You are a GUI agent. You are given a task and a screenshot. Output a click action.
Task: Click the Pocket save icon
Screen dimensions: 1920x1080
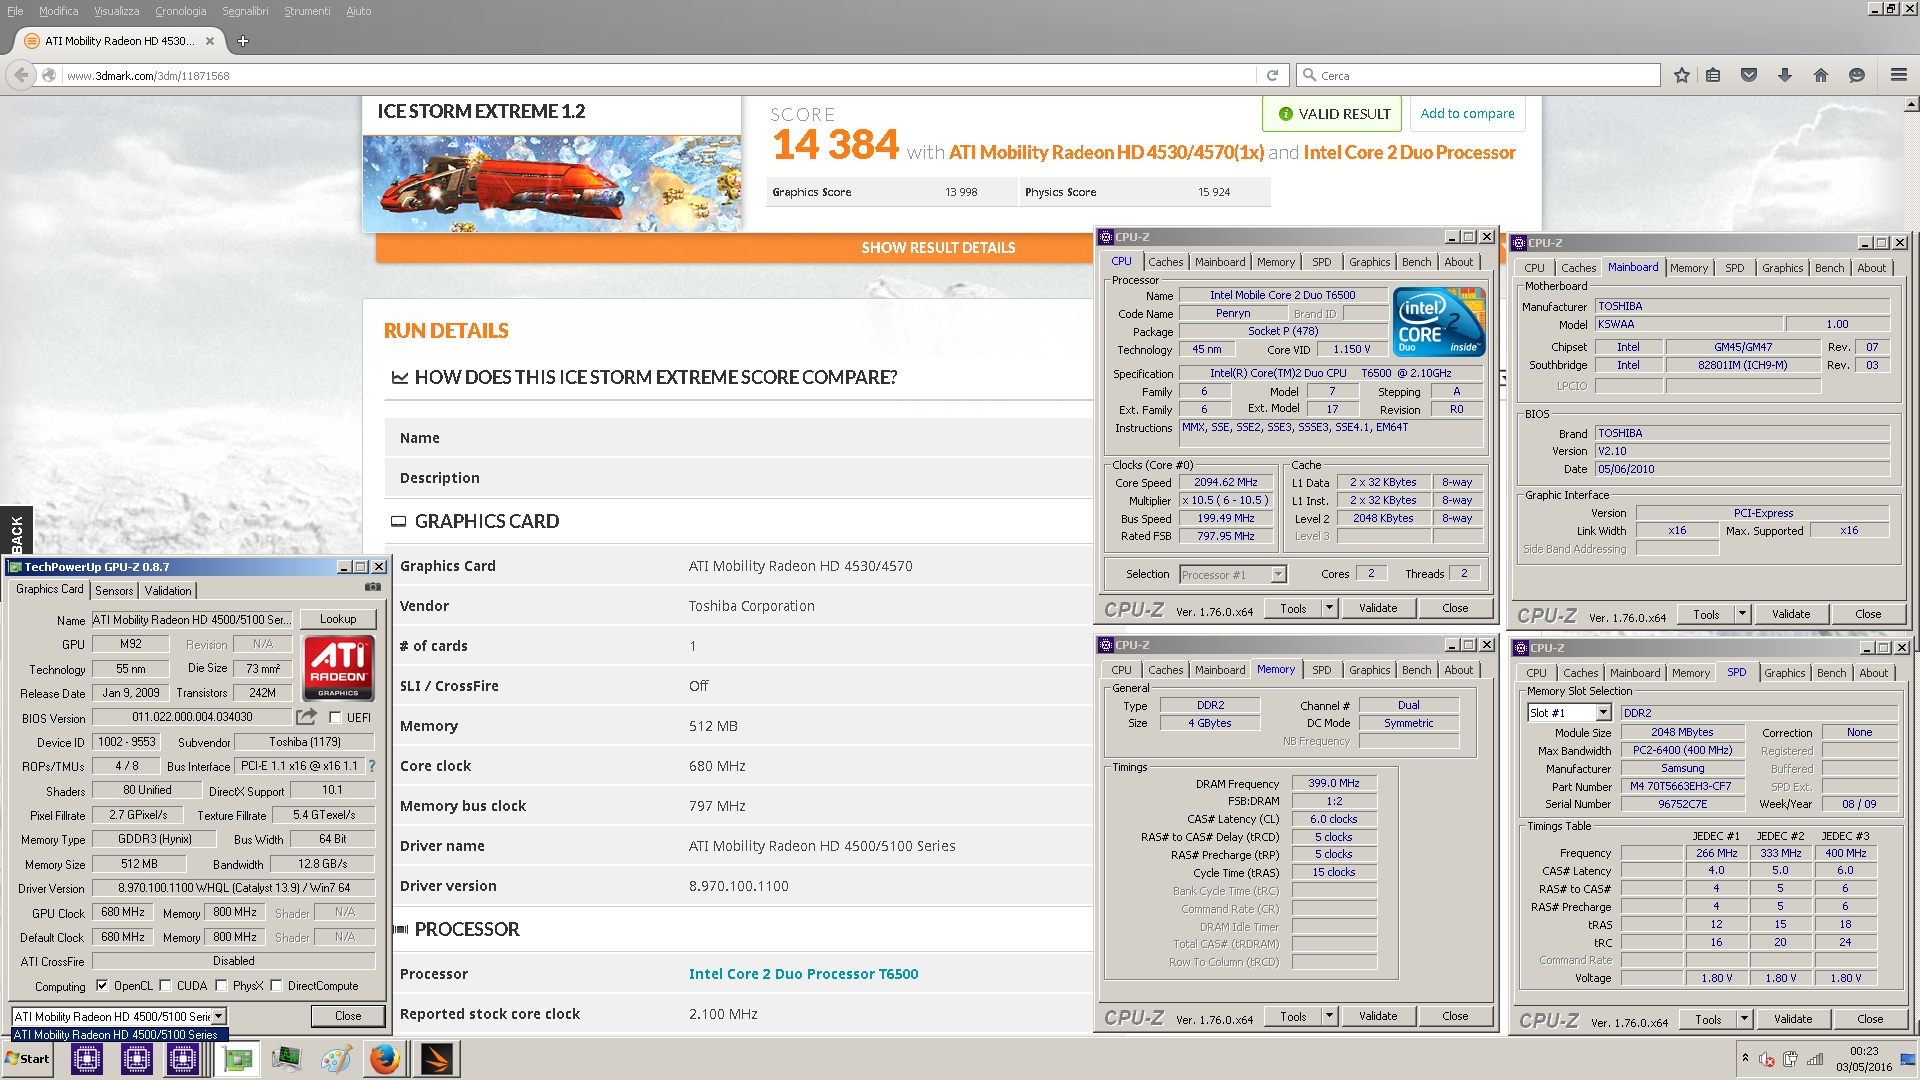(1749, 75)
